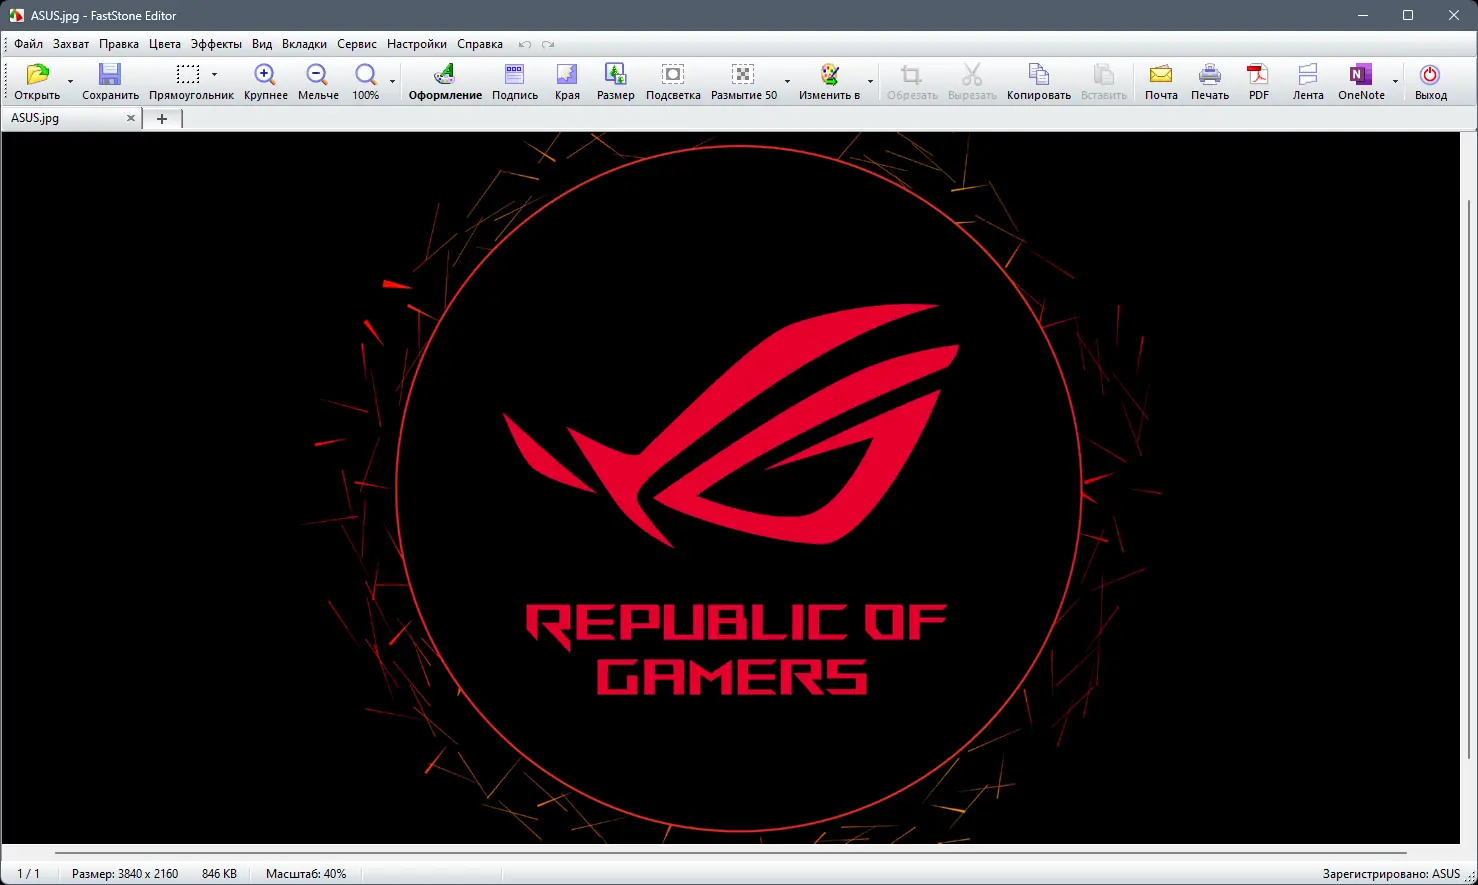The height and width of the screenshot is (885, 1478).
Task: Open the Файл menu
Action: (28, 44)
